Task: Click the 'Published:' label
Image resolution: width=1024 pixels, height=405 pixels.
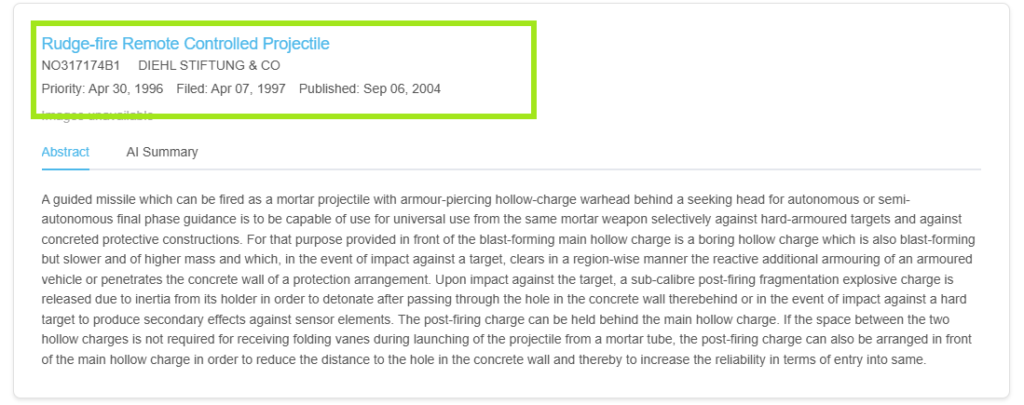Action: click(329, 88)
